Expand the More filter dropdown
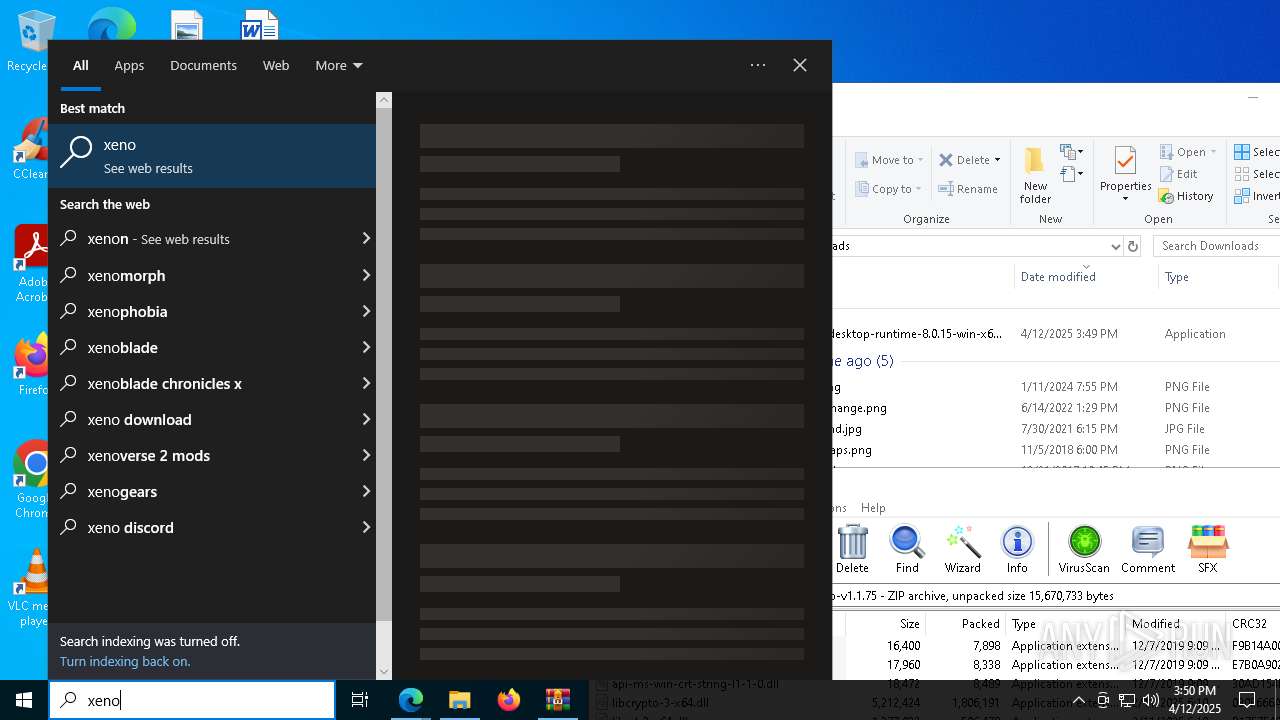The height and width of the screenshot is (720, 1280). pyautogui.click(x=338, y=65)
